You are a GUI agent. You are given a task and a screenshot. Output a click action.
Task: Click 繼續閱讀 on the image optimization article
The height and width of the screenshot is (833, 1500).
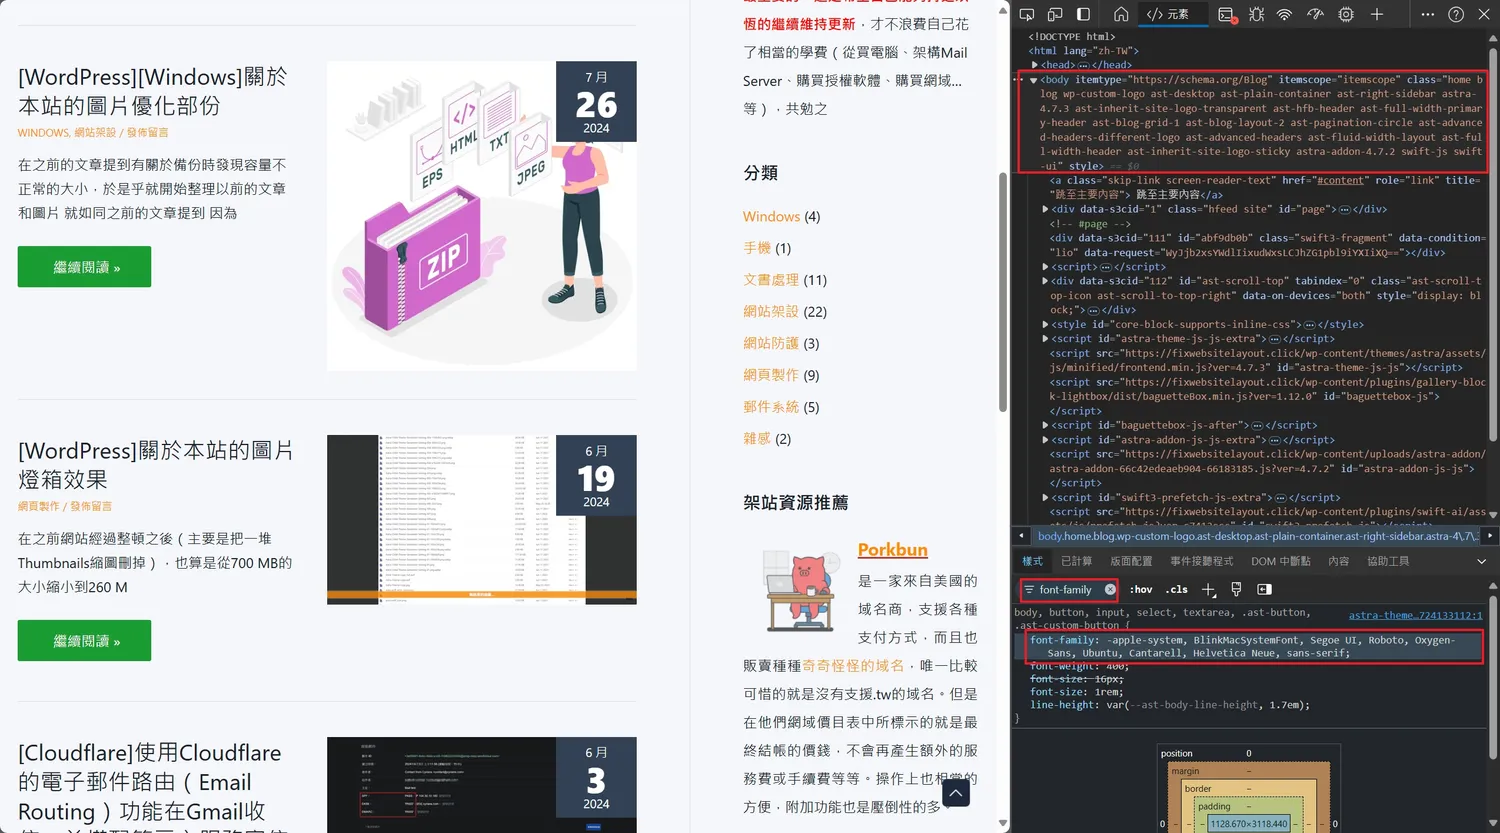[84, 266]
